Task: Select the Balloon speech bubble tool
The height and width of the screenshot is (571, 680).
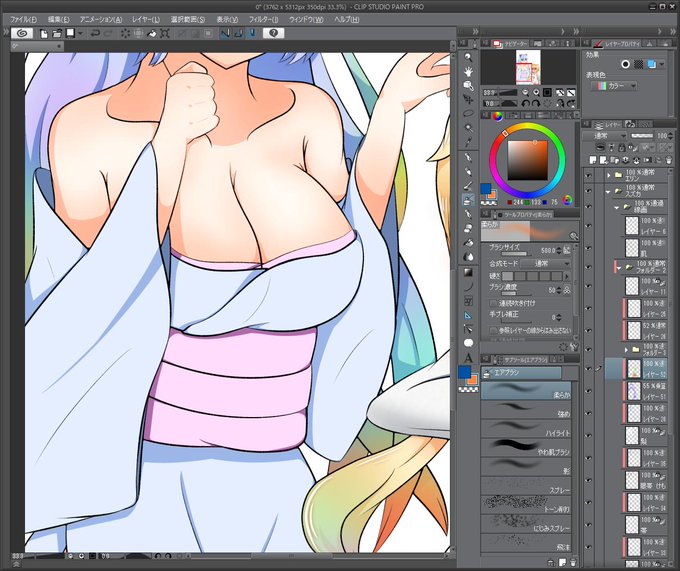Action: [x=468, y=343]
